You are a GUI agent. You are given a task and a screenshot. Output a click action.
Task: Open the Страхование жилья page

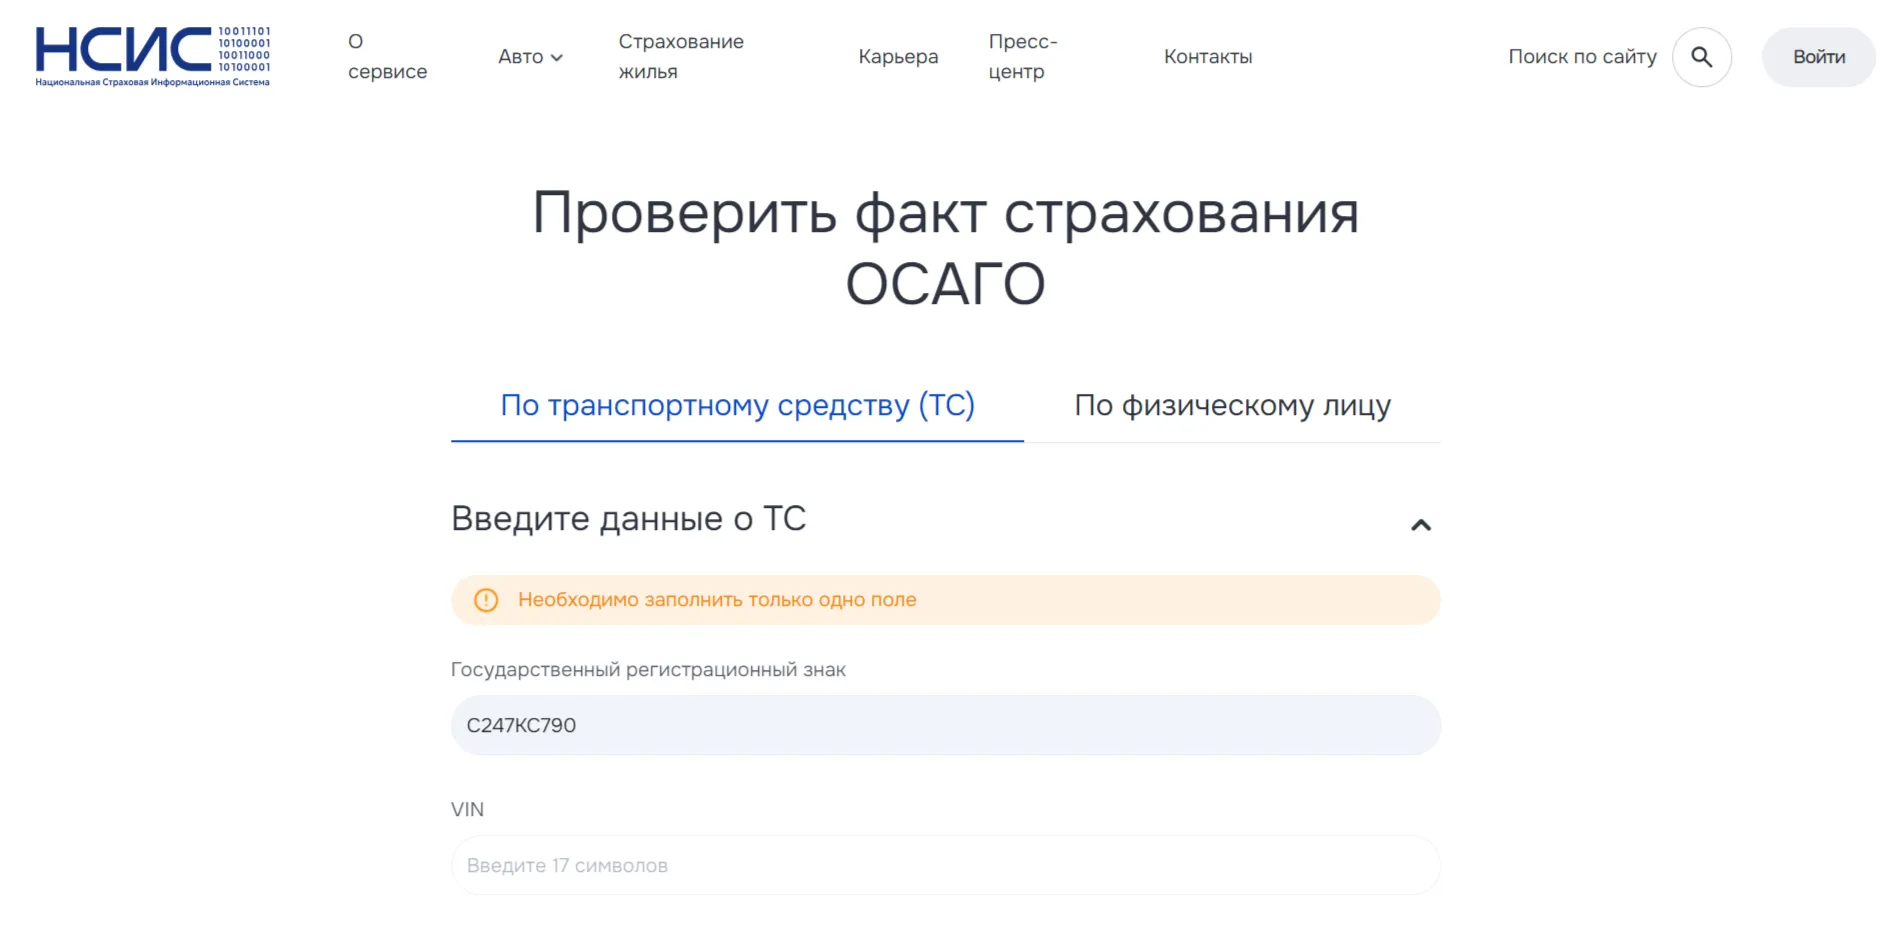[680, 57]
